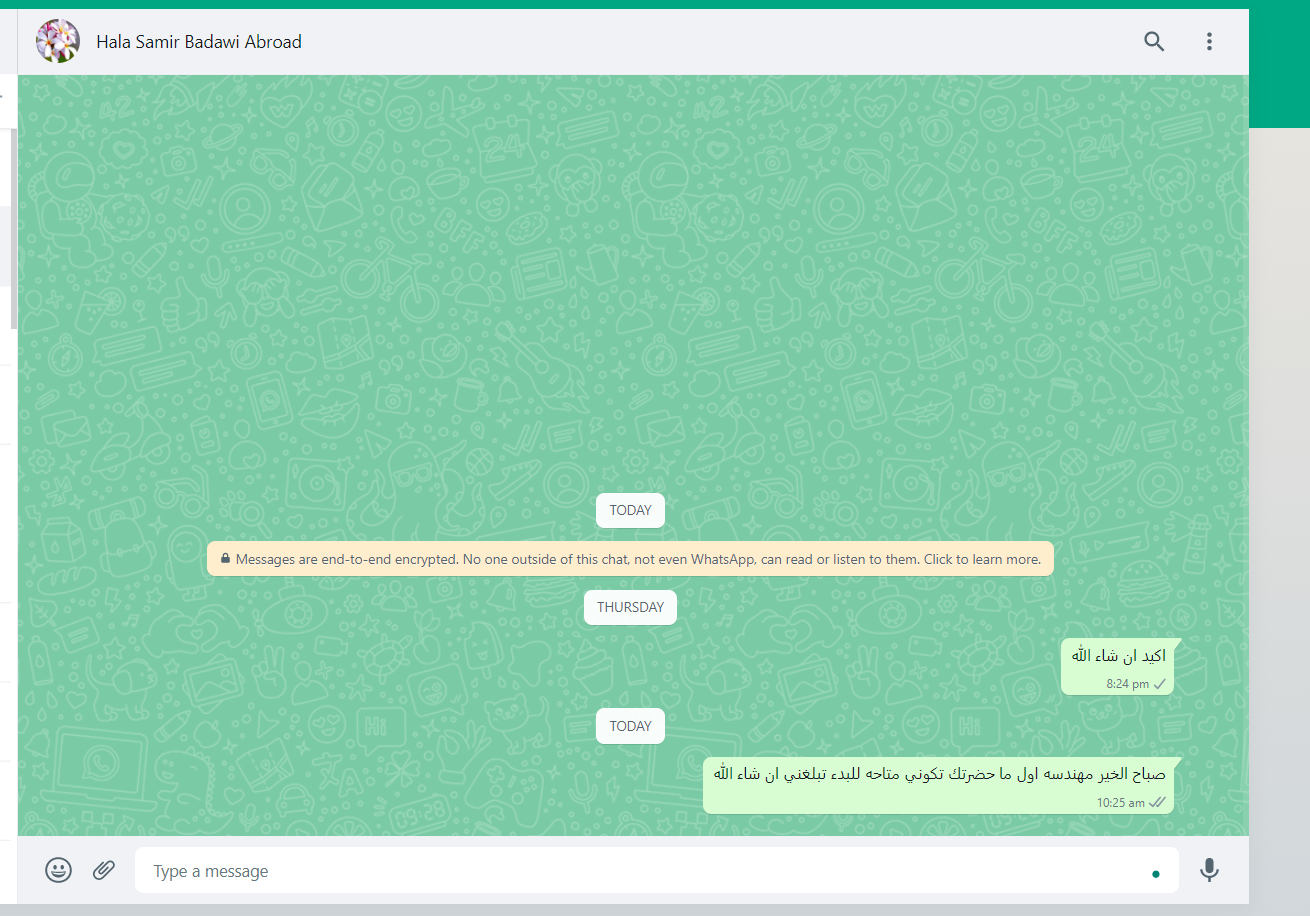Screen dimensions: 1310x916
Task: Select the message sent at 10:25 am
Action: (938, 785)
